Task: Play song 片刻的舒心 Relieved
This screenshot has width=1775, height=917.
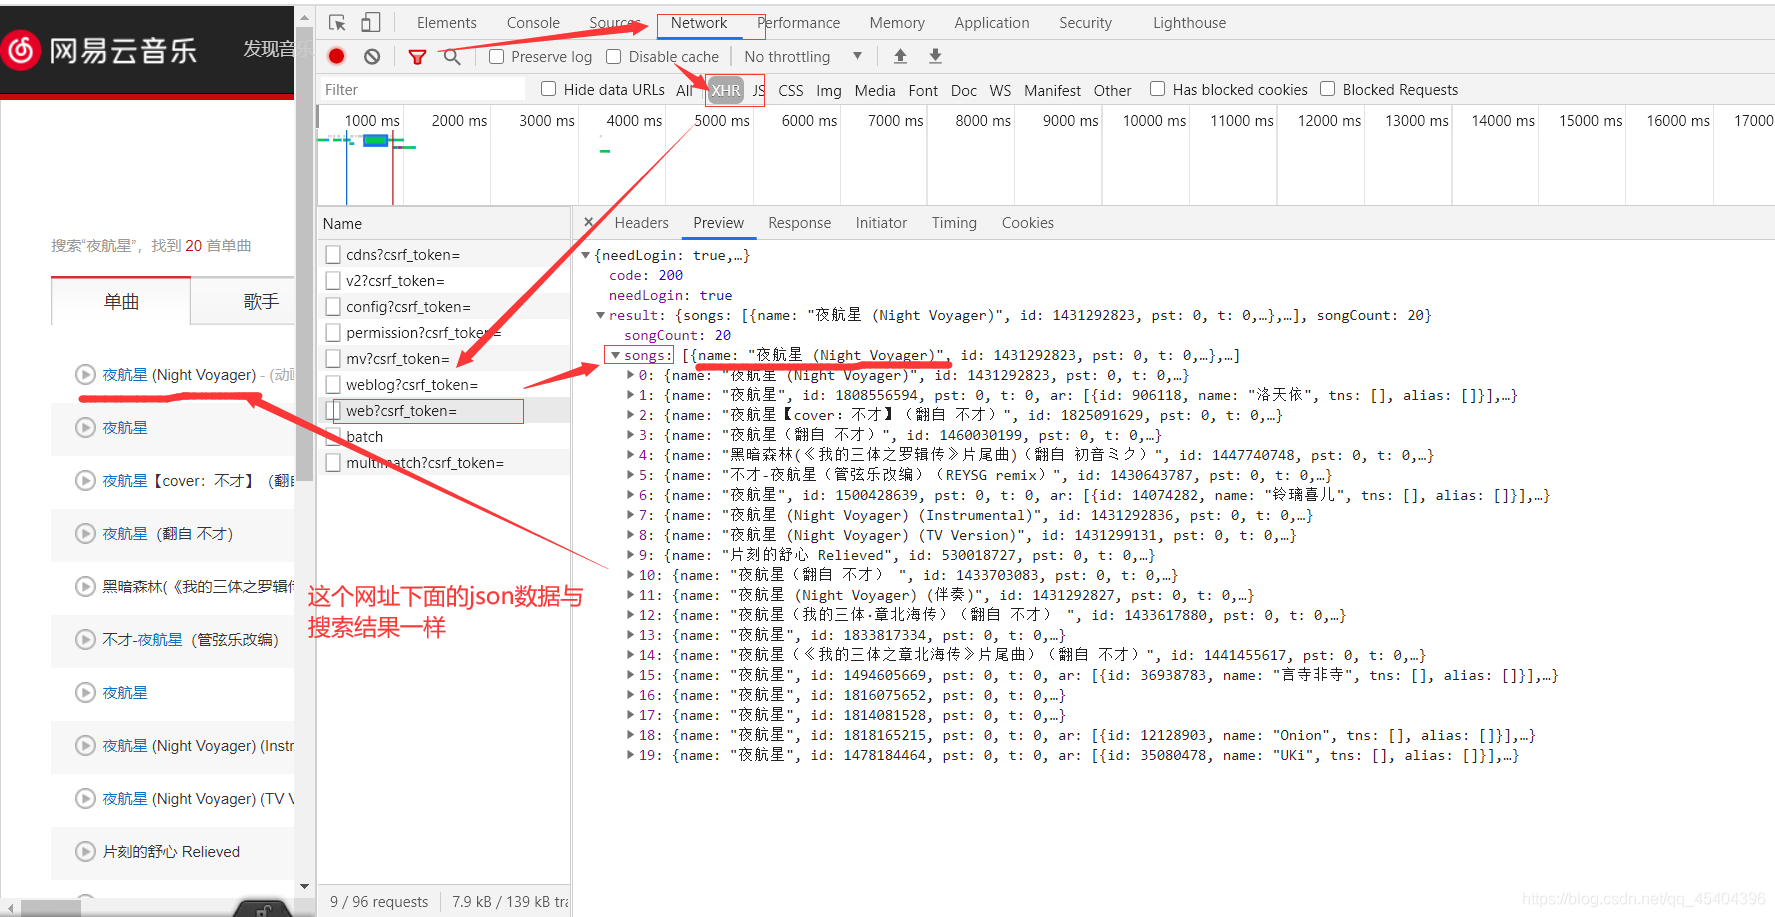Action: coord(86,851)
